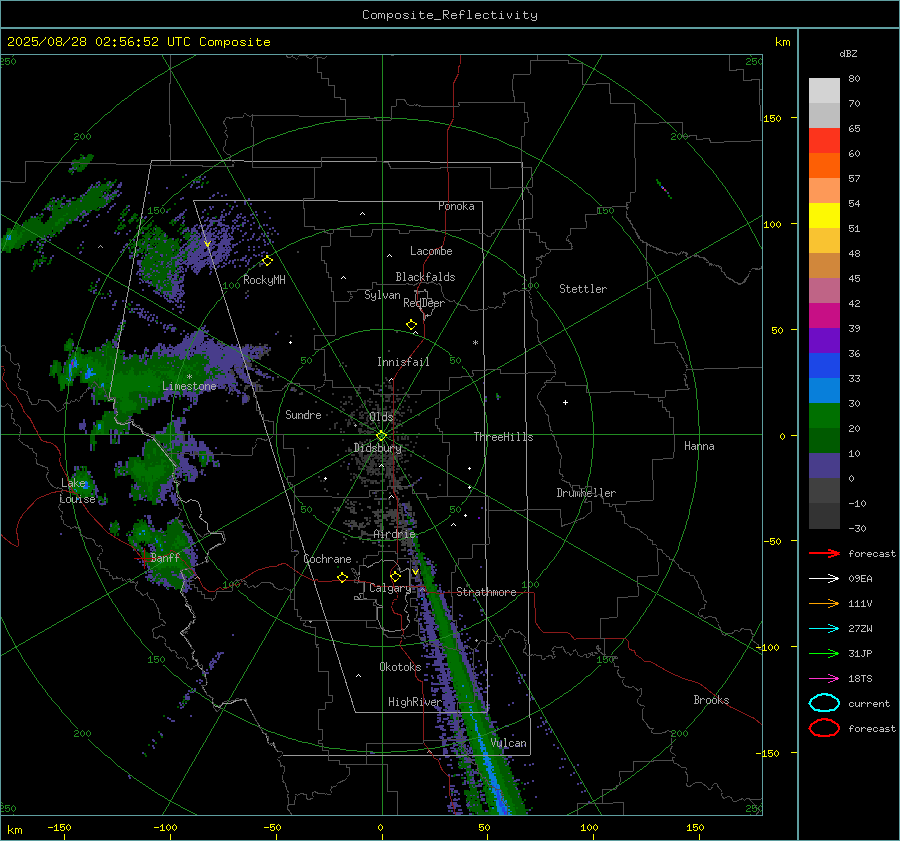This screenshot has width=900, height=841.
Task: Click the Lacombe label
Action: click(x=431, y=251)
